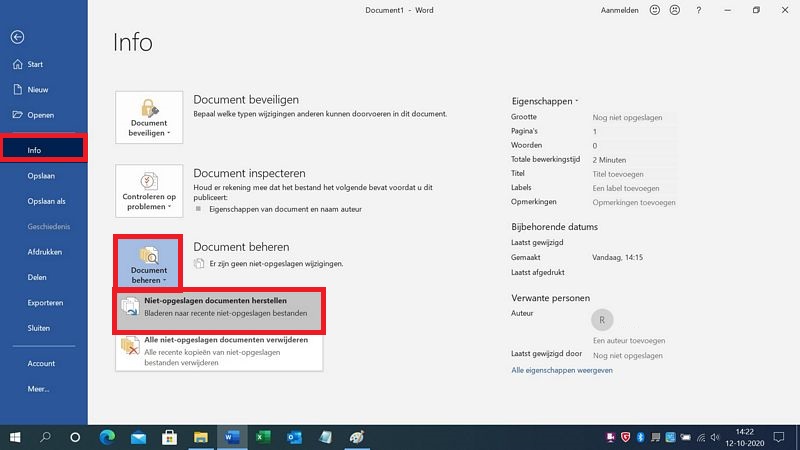The height and width of the screenshot is (450, 800).
Task: Choose Niet-opgeslagen documenten herstellen
Action: click(219, 311)
